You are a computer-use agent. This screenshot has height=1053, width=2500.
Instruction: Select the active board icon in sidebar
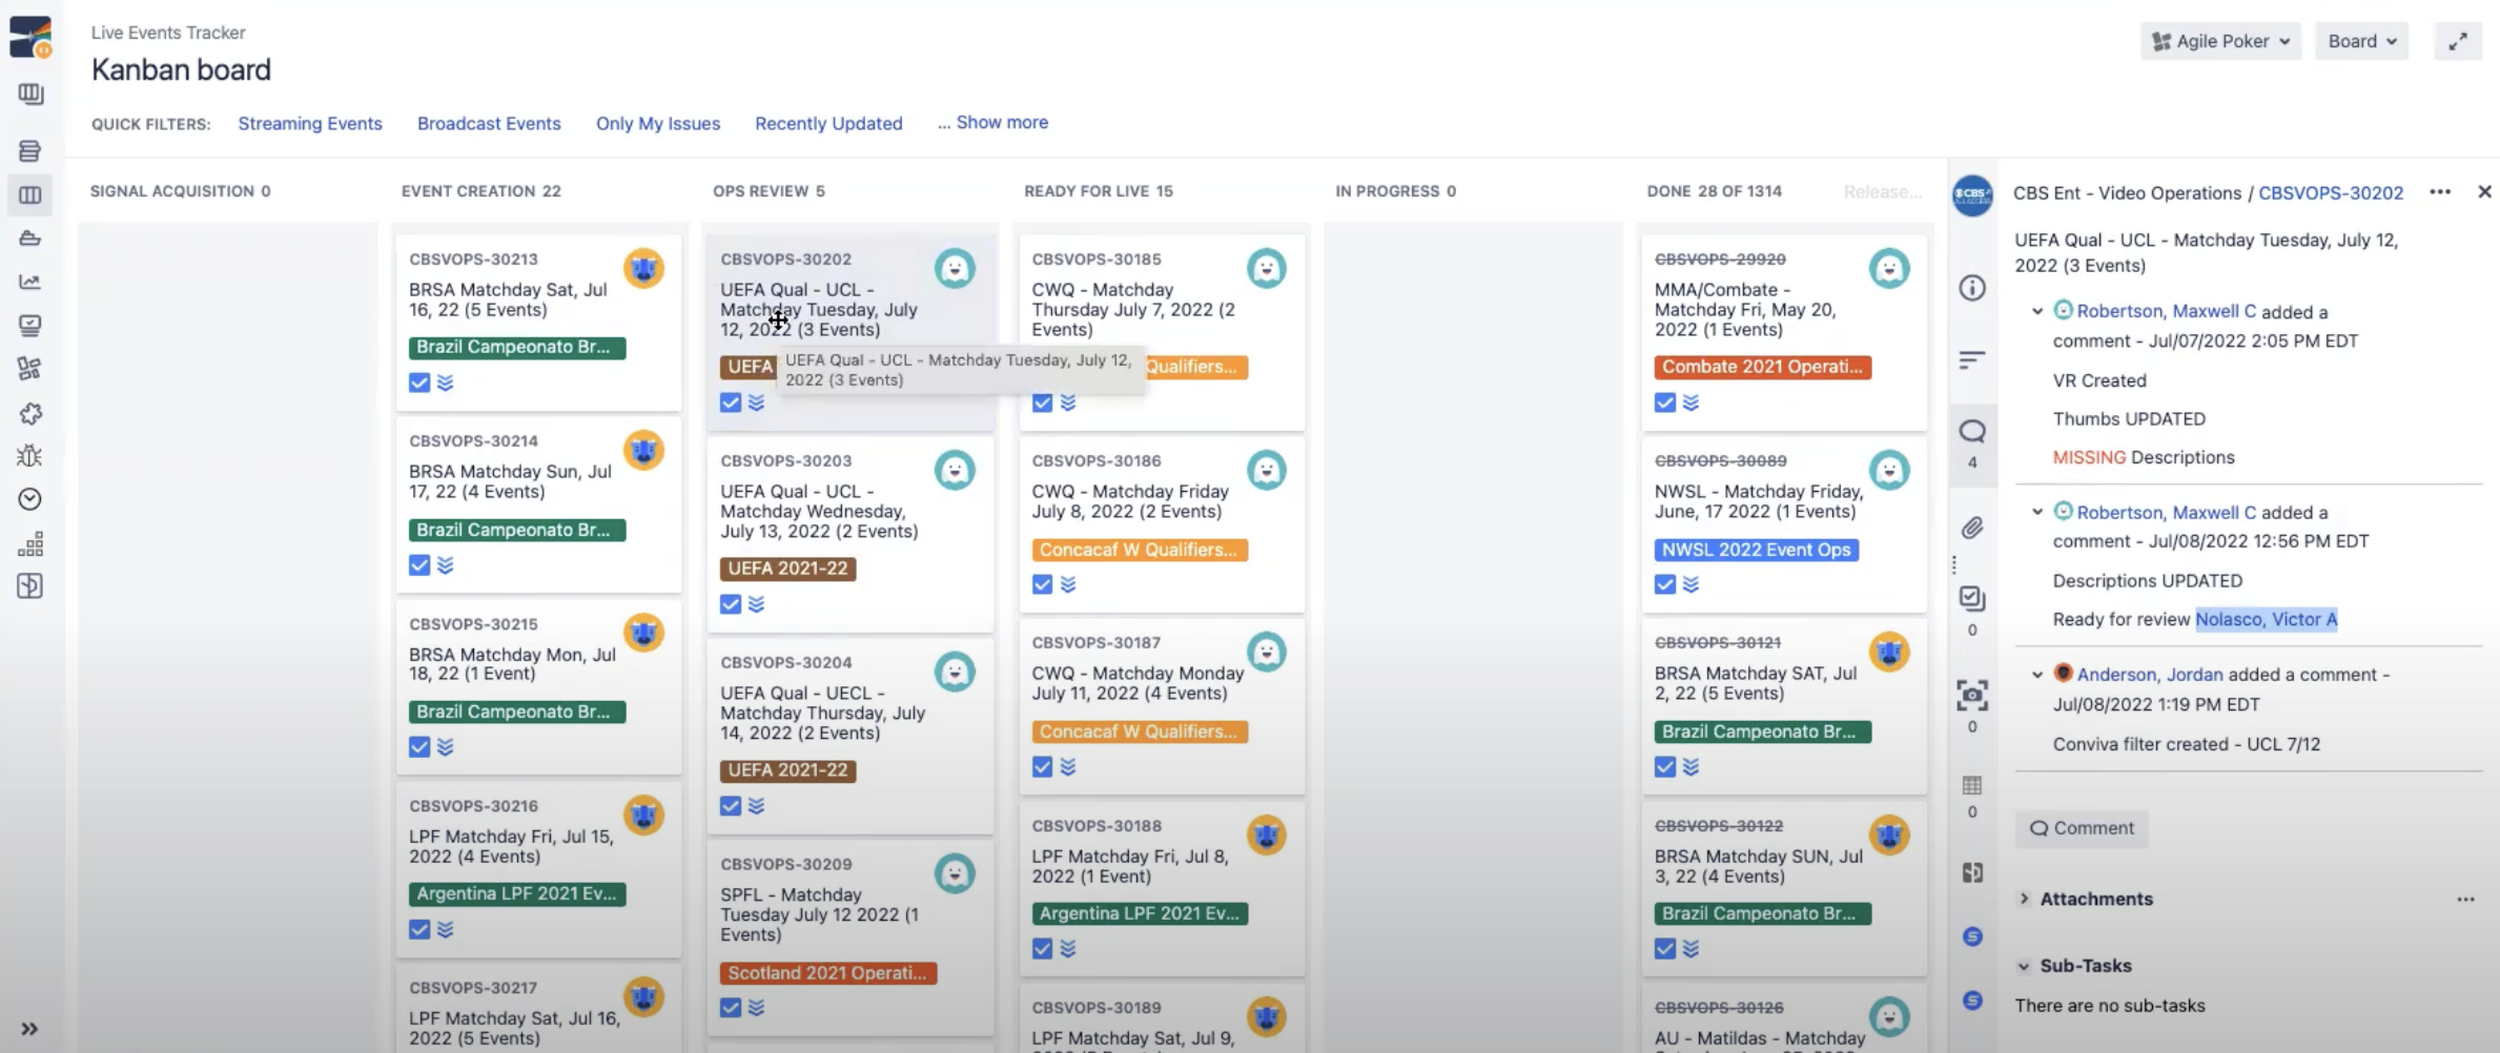click(x=30, y=195)
